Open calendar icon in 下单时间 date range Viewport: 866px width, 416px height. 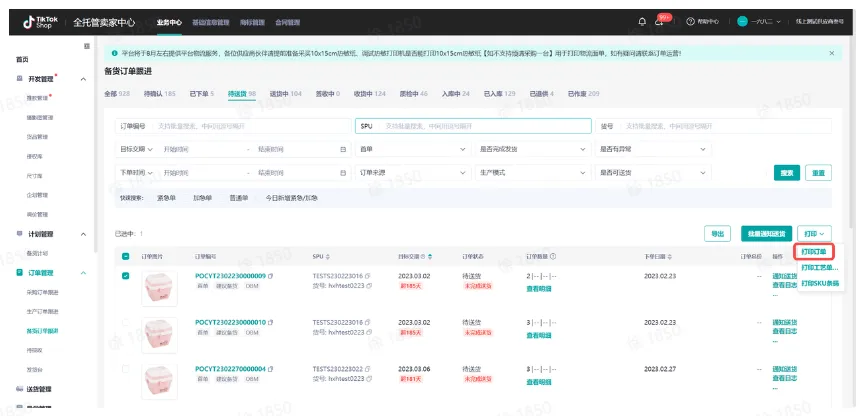(343, 173)
